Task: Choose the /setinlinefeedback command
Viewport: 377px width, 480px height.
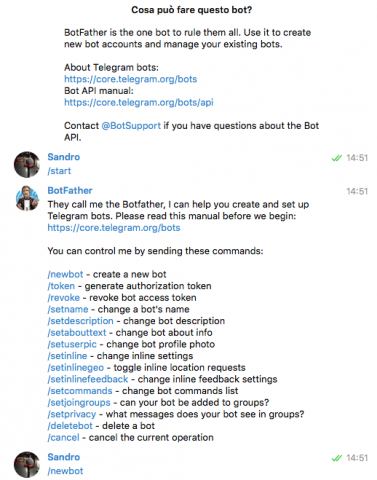Action: (88, 379)
